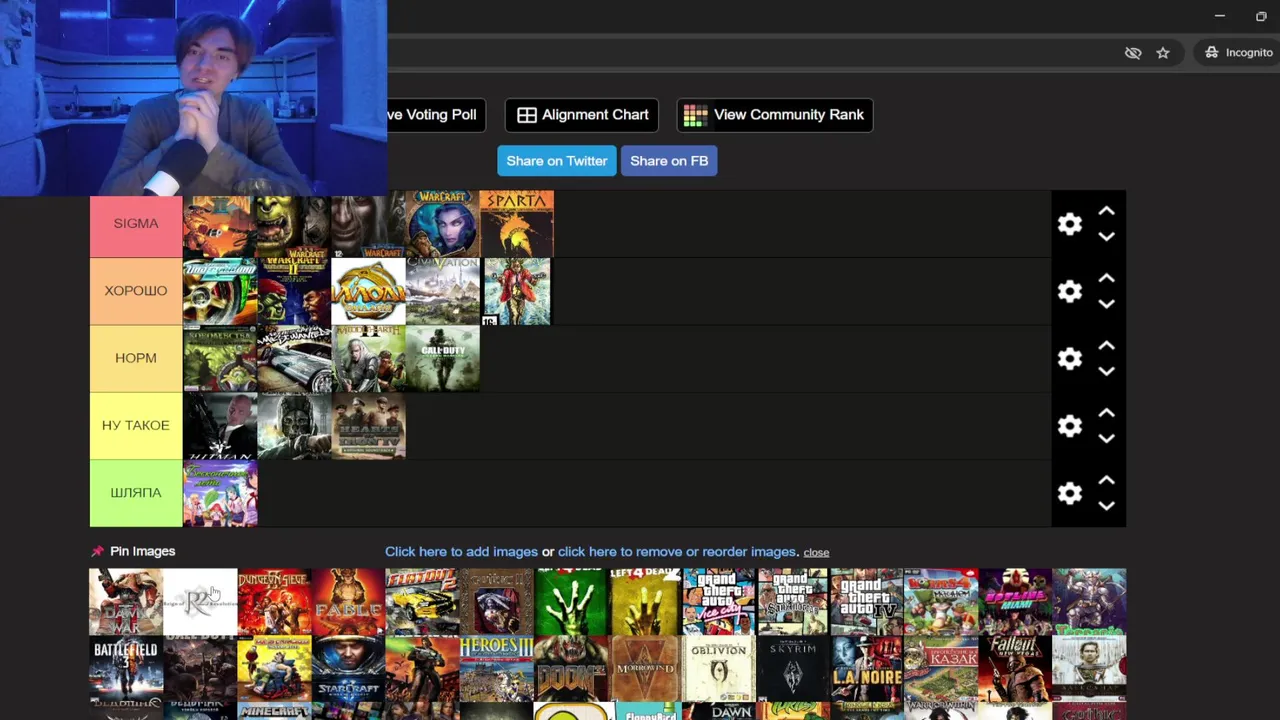Open the Incognito profile indicator
Viewport: 1280px width, 720px height.
tap(1238, 52)
